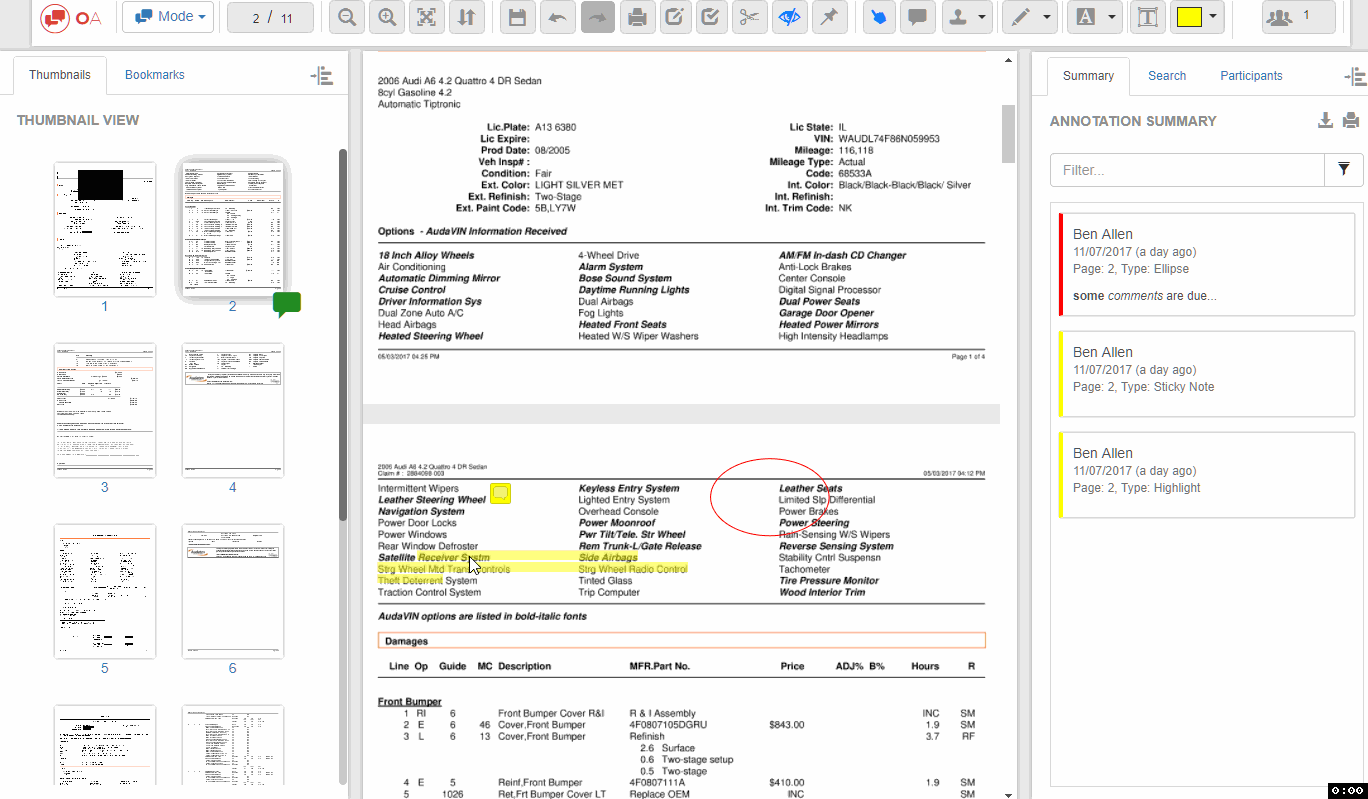
Task: Select the text highlight A tool
Action: coord(1087,17)
